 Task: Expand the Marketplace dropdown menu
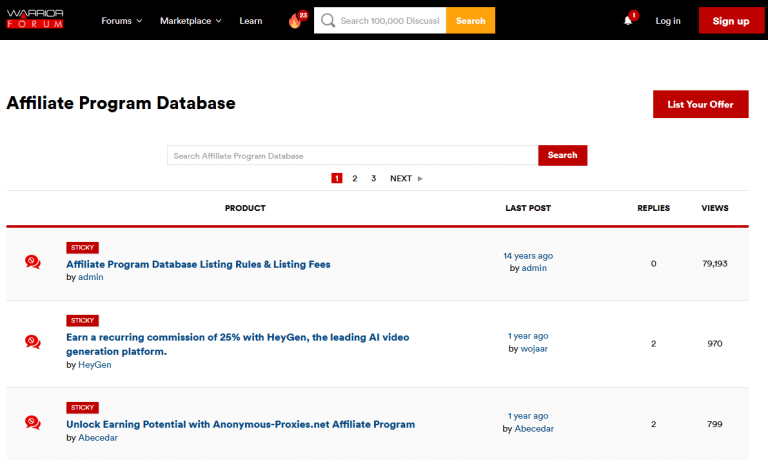pyautogui.click(x=191, y=21)
